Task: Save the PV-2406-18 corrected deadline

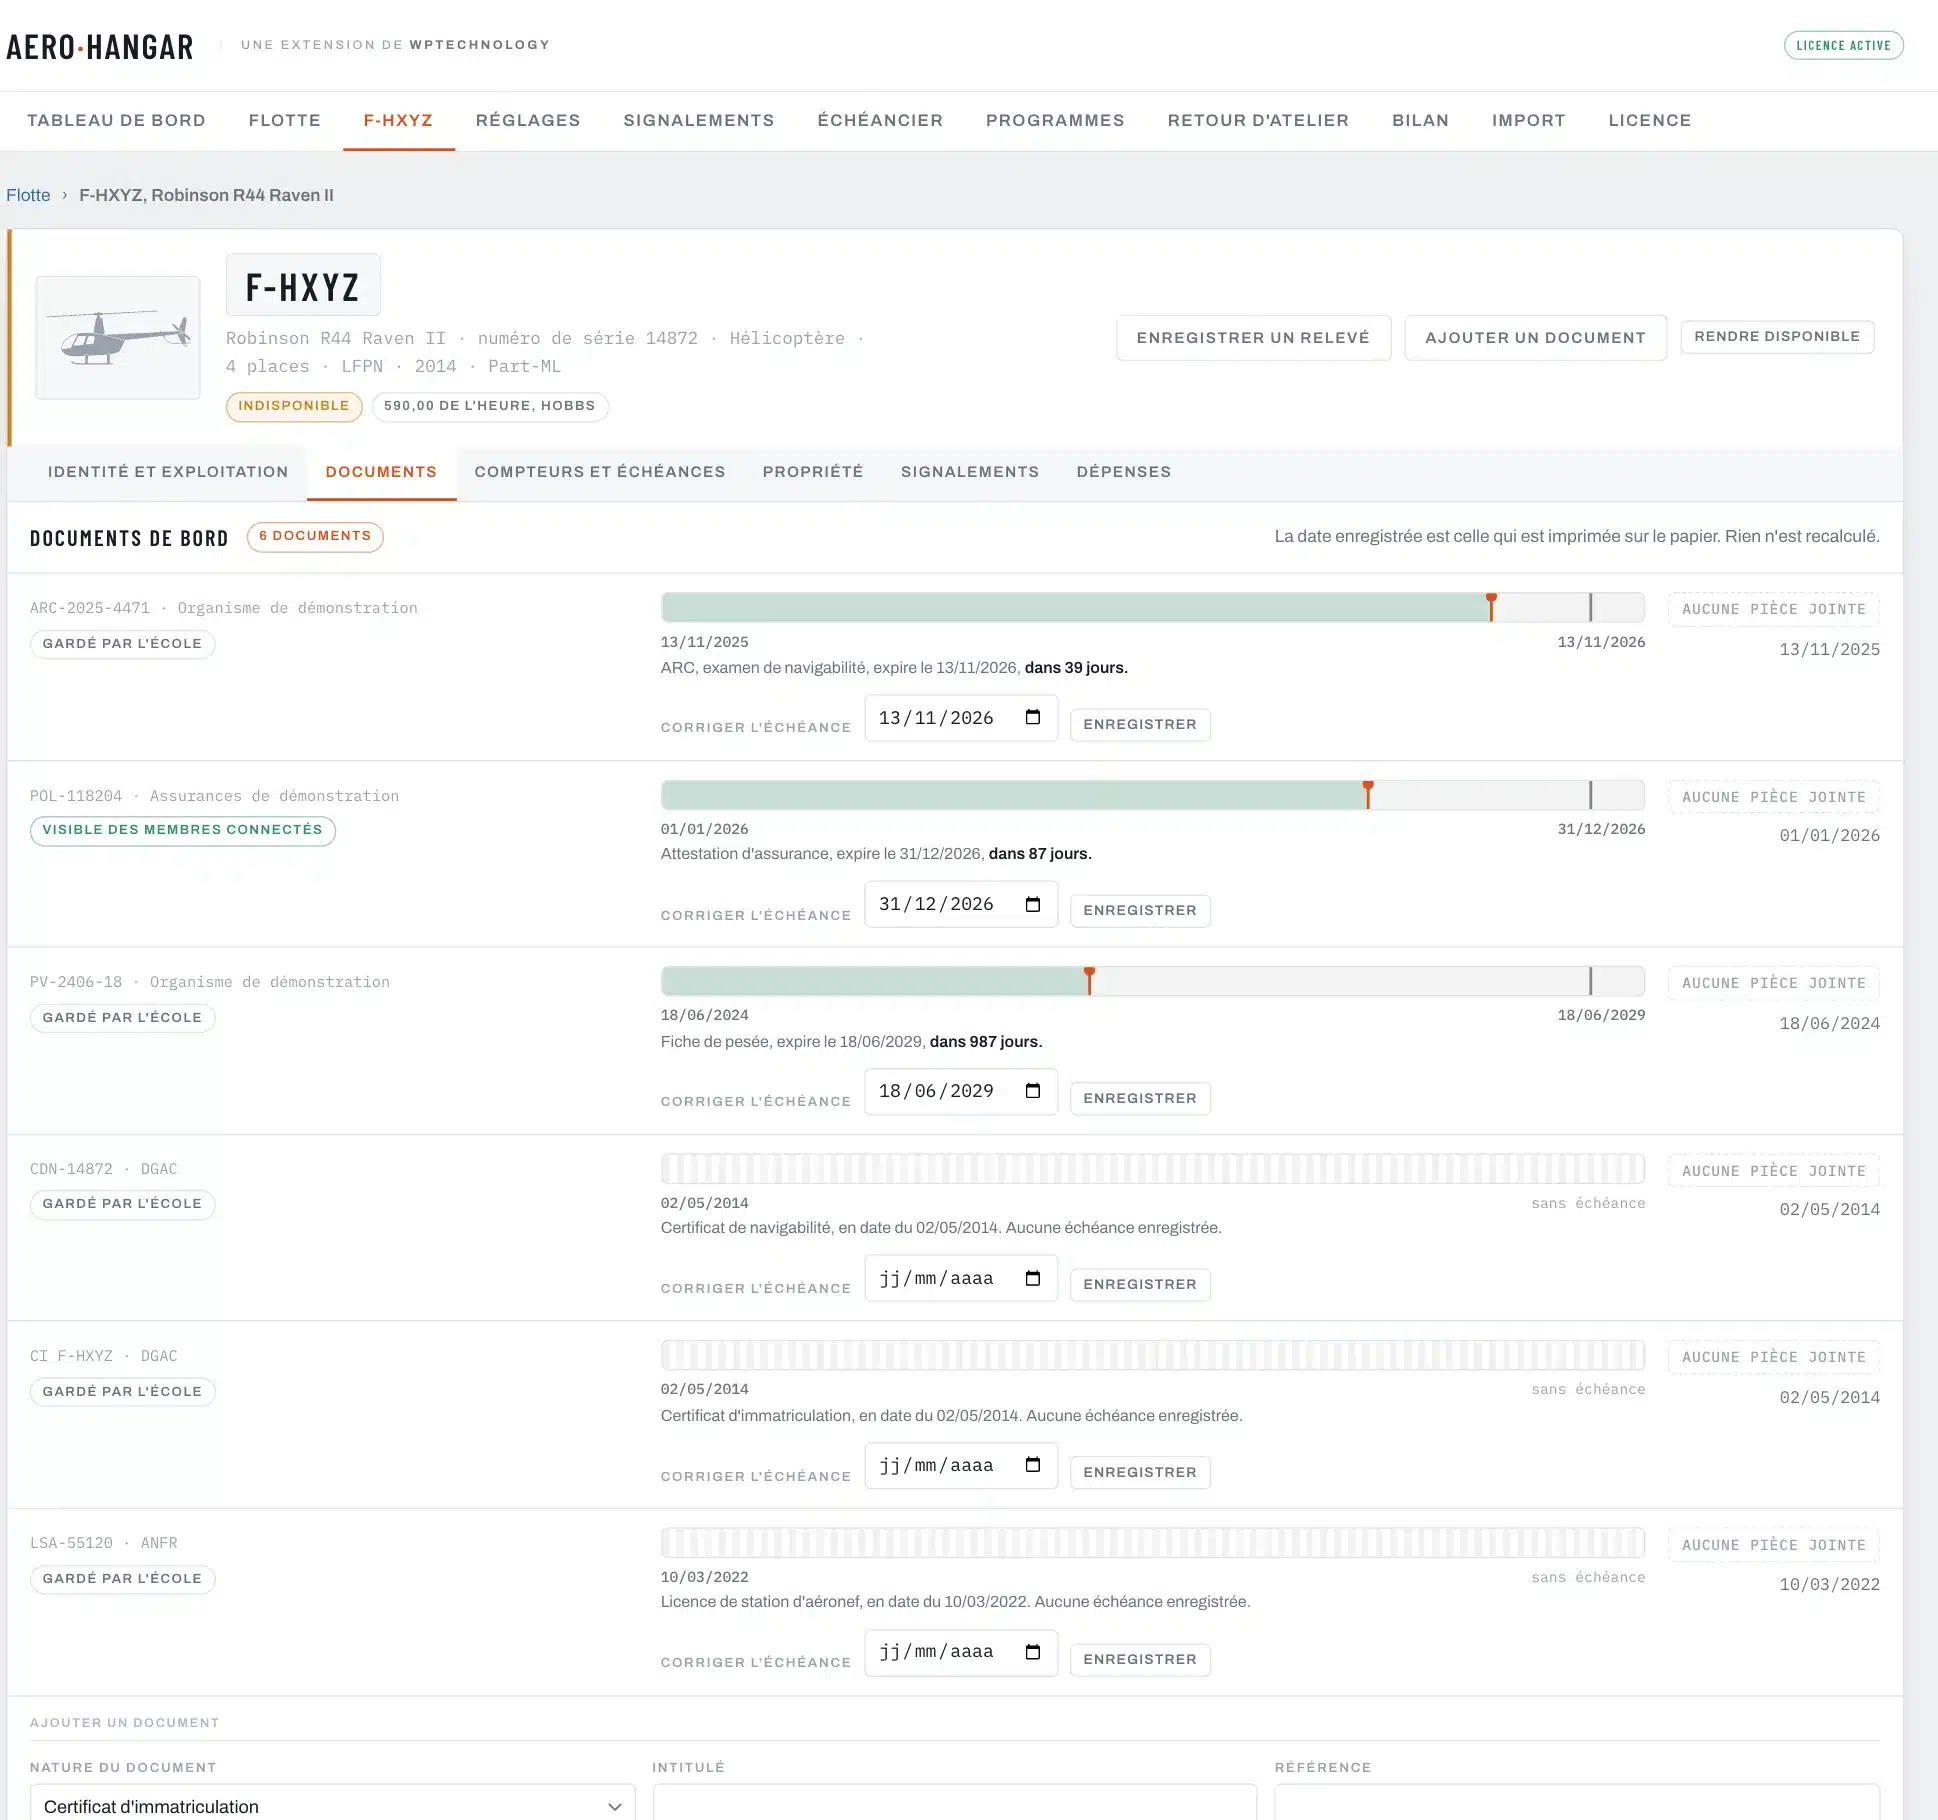Action: [1140, 1098]
